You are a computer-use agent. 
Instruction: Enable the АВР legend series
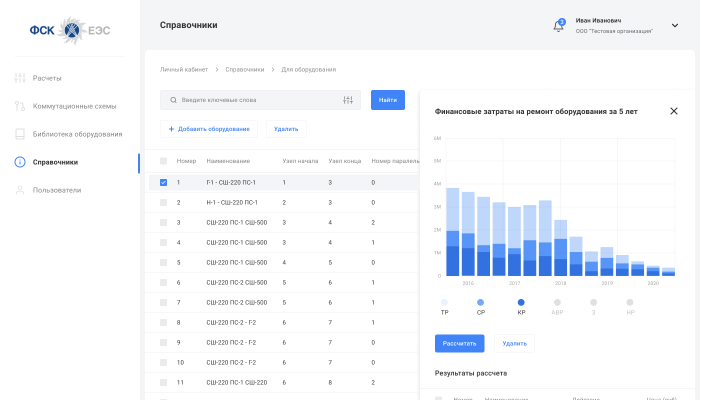coord(557,307)
